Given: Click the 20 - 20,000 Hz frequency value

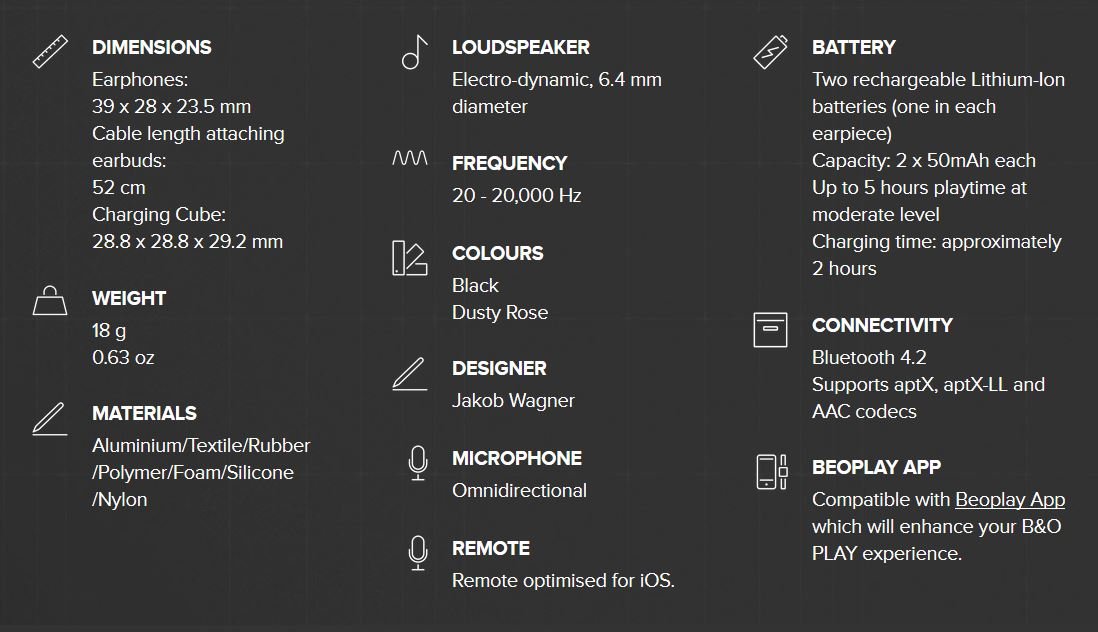Looking at the screenshot, I should pyautogui.click(x=516, y=195).
